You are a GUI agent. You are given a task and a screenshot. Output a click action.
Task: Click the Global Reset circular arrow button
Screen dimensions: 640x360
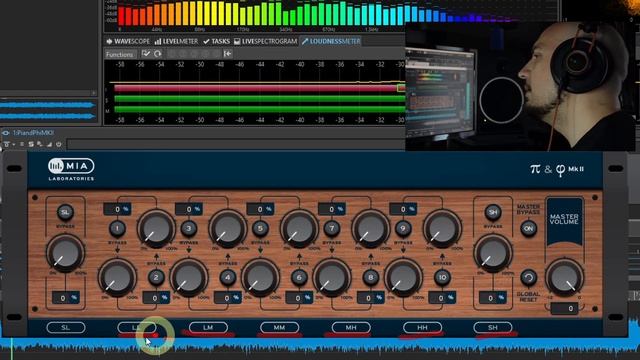[x=529, y=278]
